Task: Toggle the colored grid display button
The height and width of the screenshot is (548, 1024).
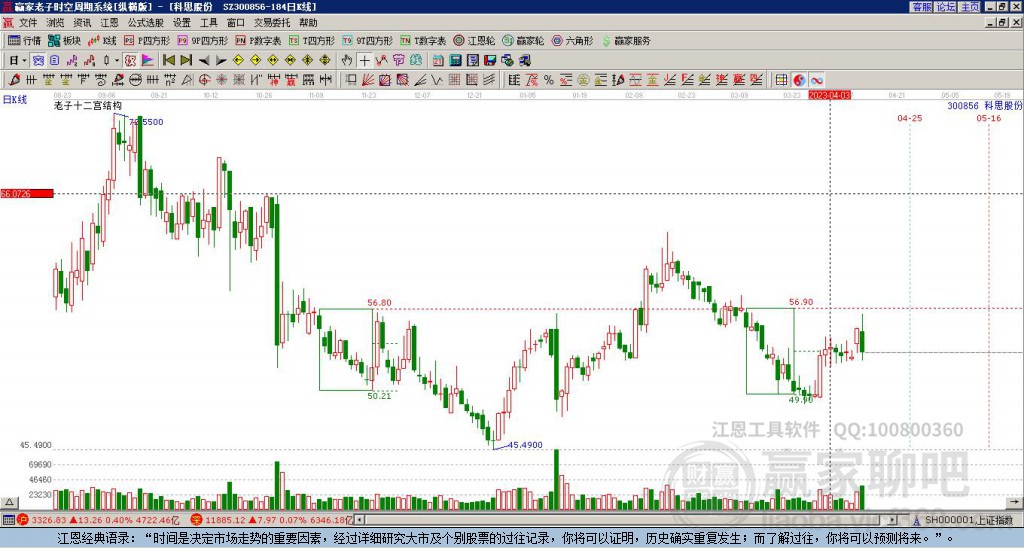Action: [782, 80]
